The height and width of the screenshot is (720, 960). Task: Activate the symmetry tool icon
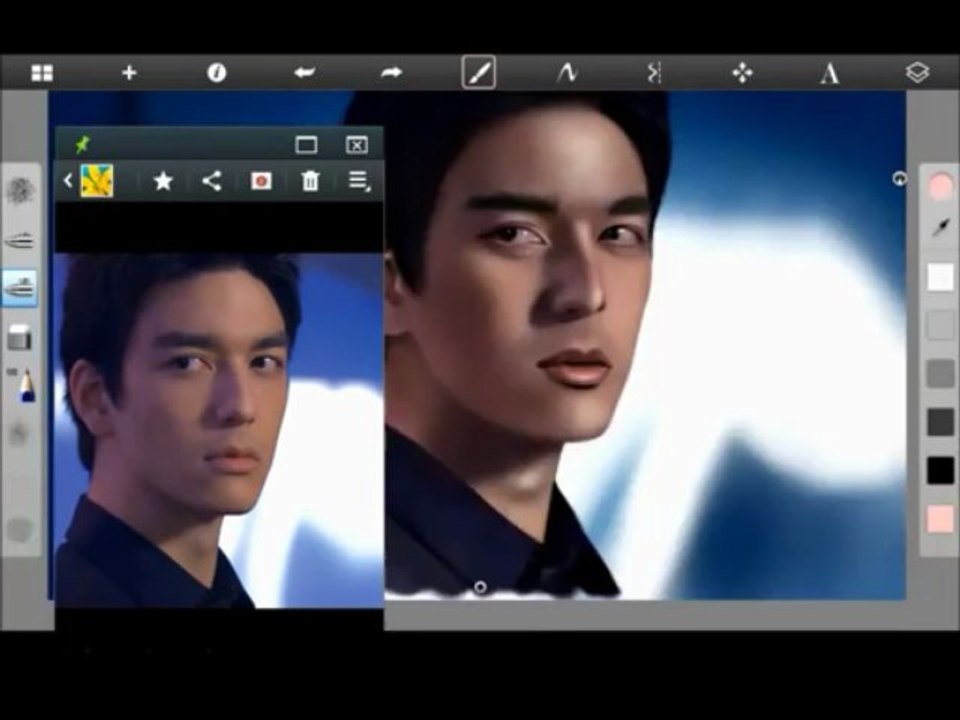click(654, 73)
